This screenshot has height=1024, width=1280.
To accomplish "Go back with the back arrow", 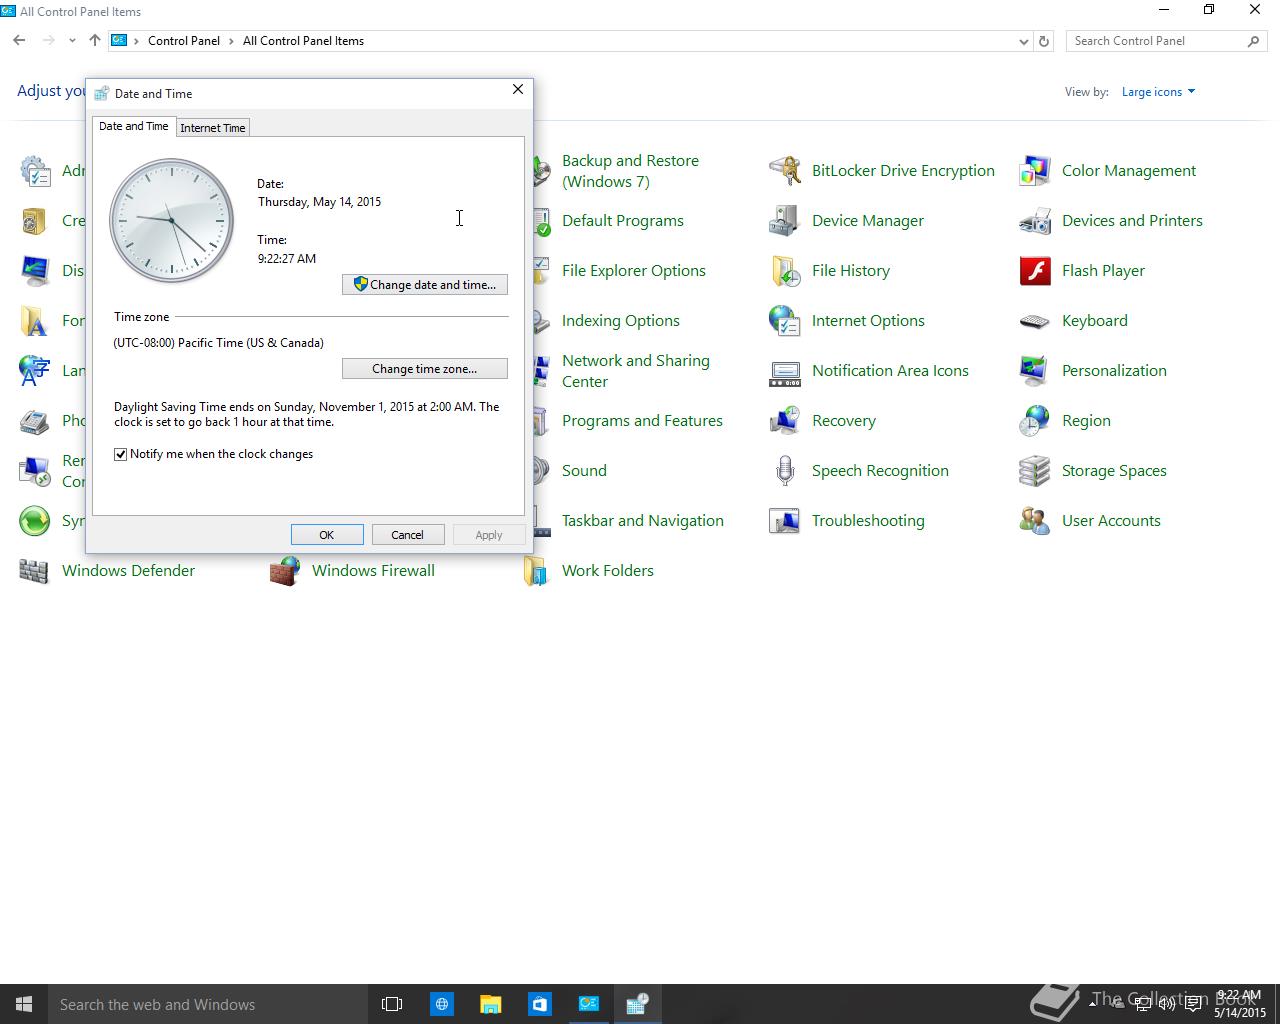I will [19, 41].
